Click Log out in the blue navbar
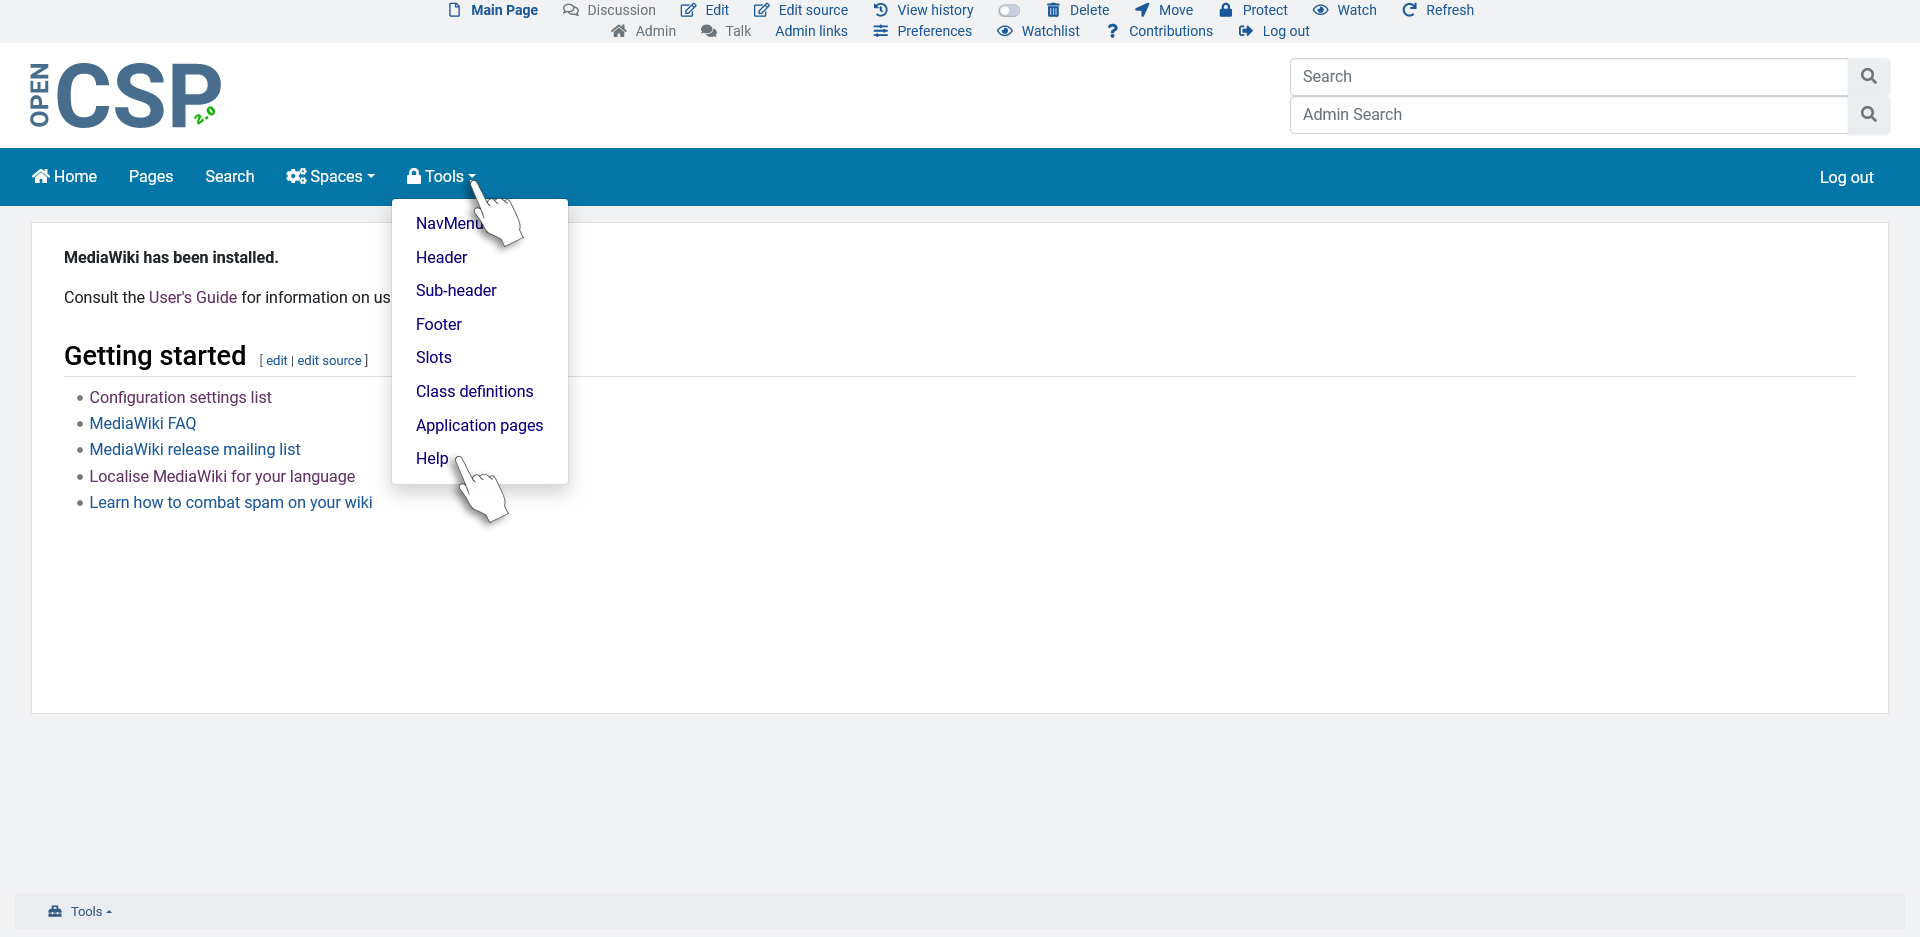Image resolution: width=1920 pixels, height=937 pixels. pyautogui.click(x=1846, y=177)
